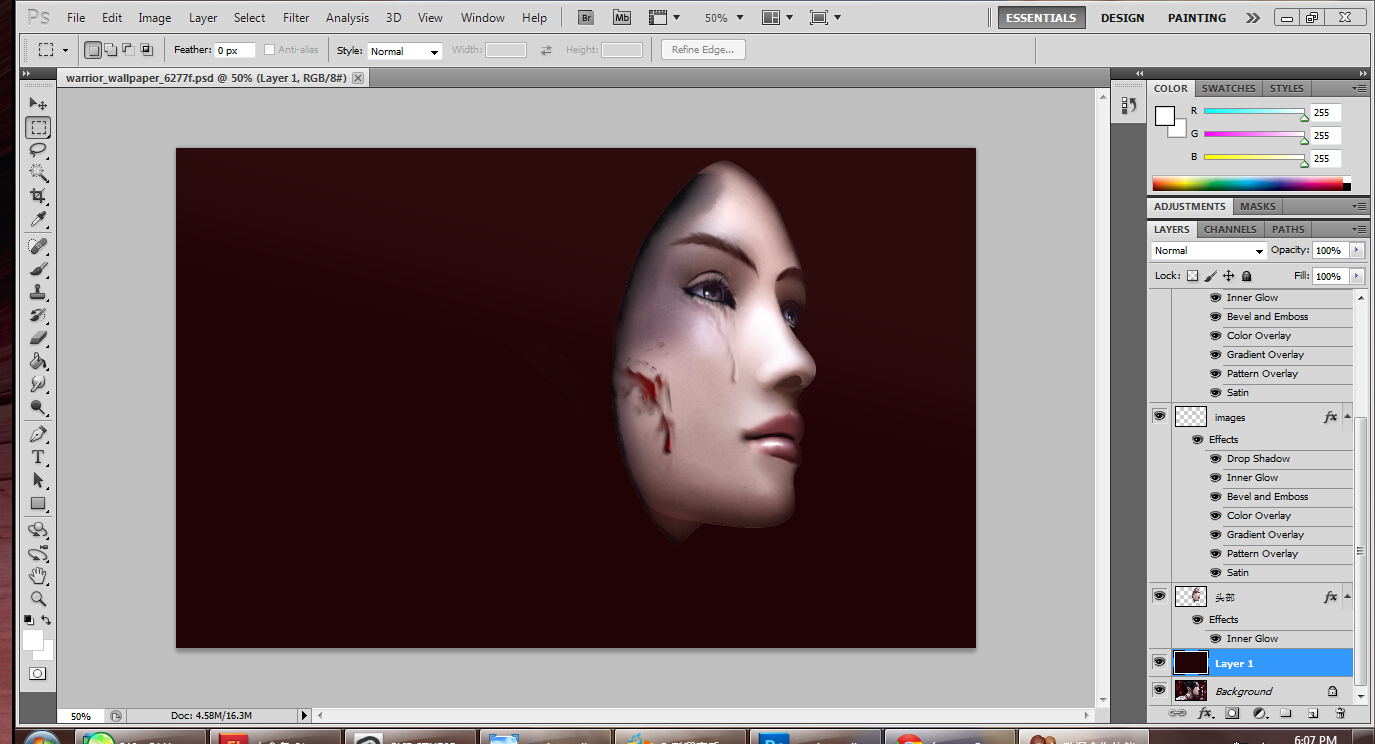This screenshot has height=744, width=1375.
Task: Collapse effects list of images layer
Action: click(x=1347, y=417)
